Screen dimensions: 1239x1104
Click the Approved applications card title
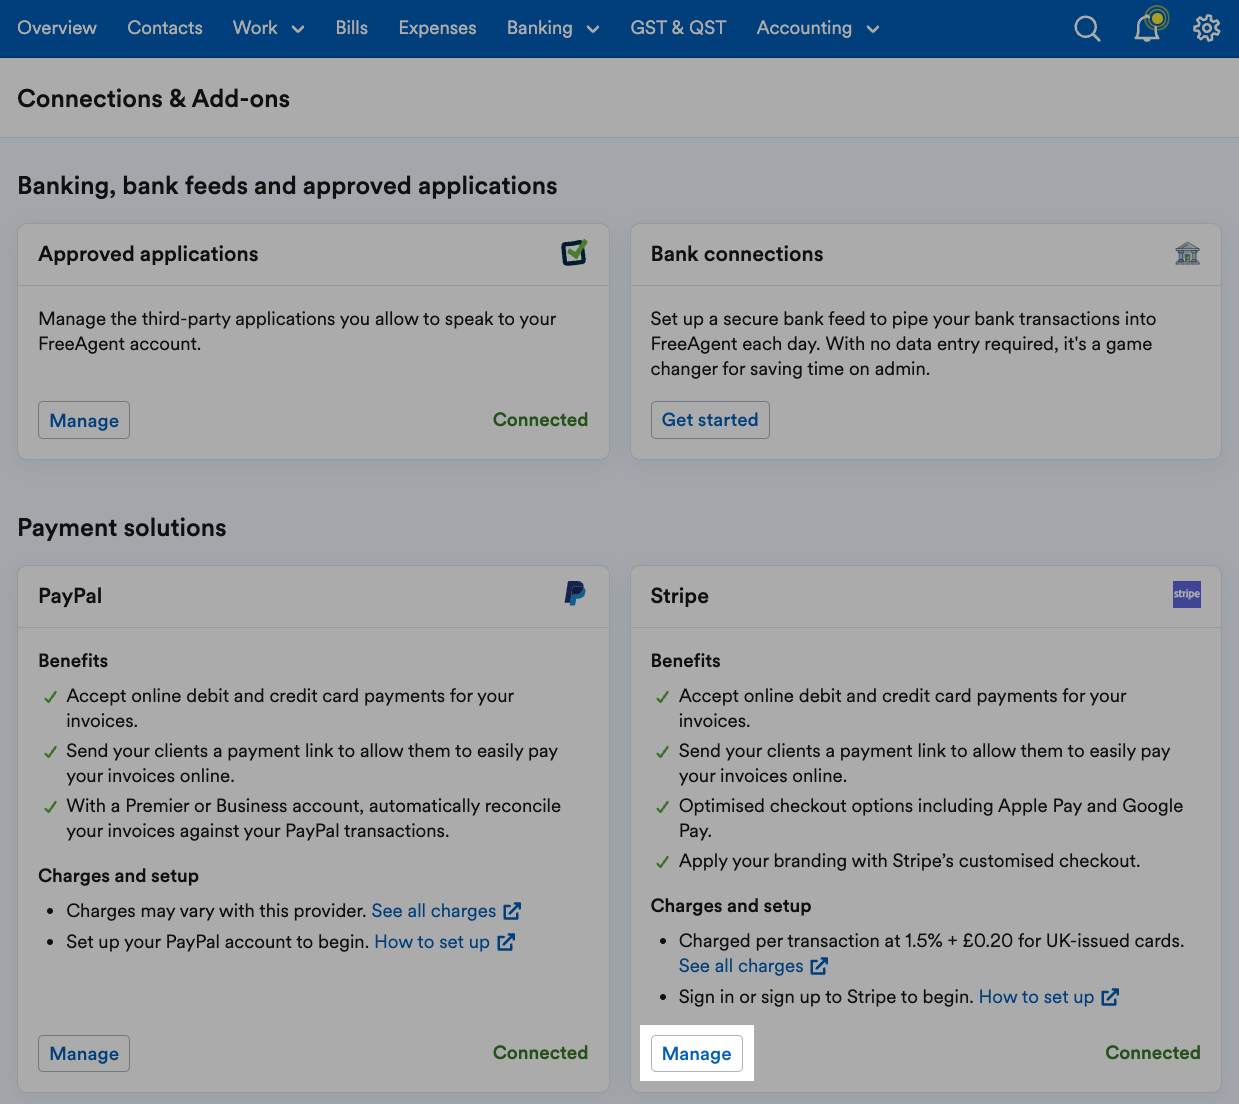148,254
